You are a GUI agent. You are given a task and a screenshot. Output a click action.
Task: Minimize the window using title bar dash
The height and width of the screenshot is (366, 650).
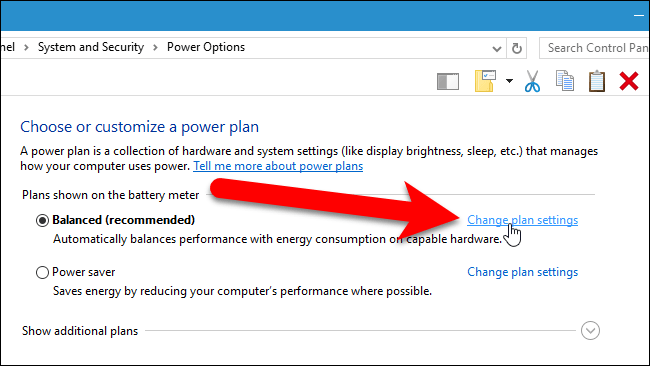coord(639,16)
